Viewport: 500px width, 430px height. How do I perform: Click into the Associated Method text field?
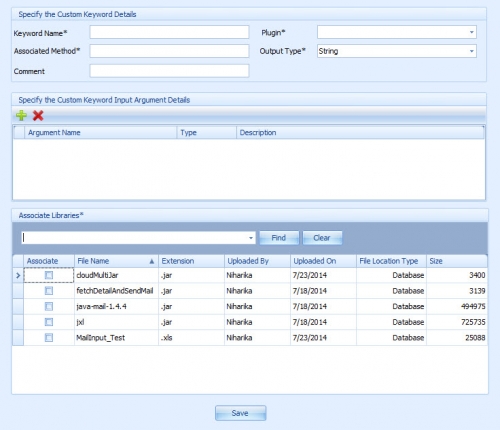coord(169,51)
